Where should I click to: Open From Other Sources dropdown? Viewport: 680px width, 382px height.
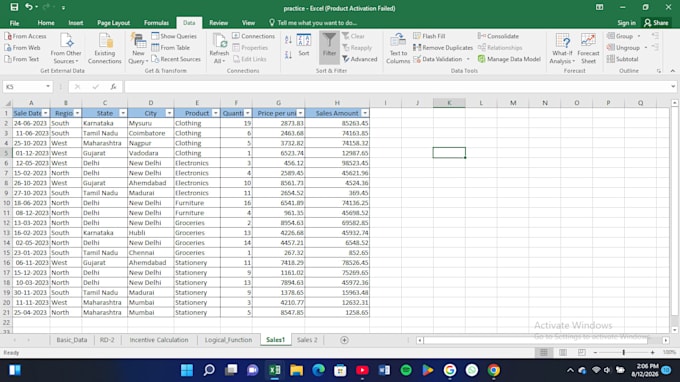(66, 49)
